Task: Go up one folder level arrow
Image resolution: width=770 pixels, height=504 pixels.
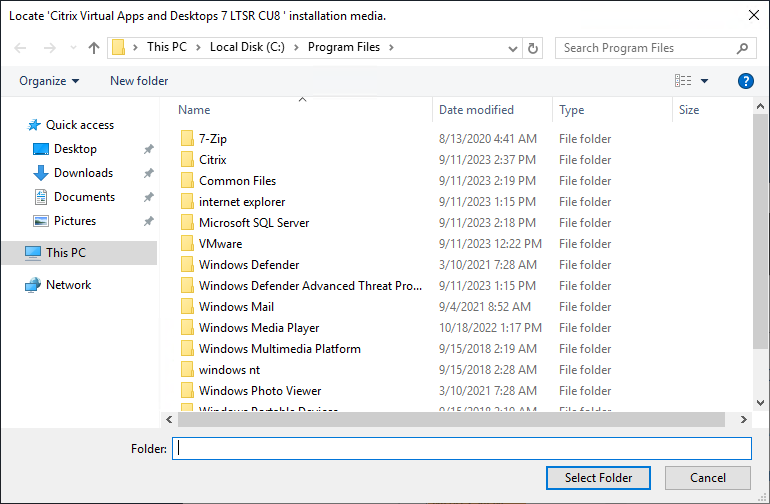Action: pos(93,48)
